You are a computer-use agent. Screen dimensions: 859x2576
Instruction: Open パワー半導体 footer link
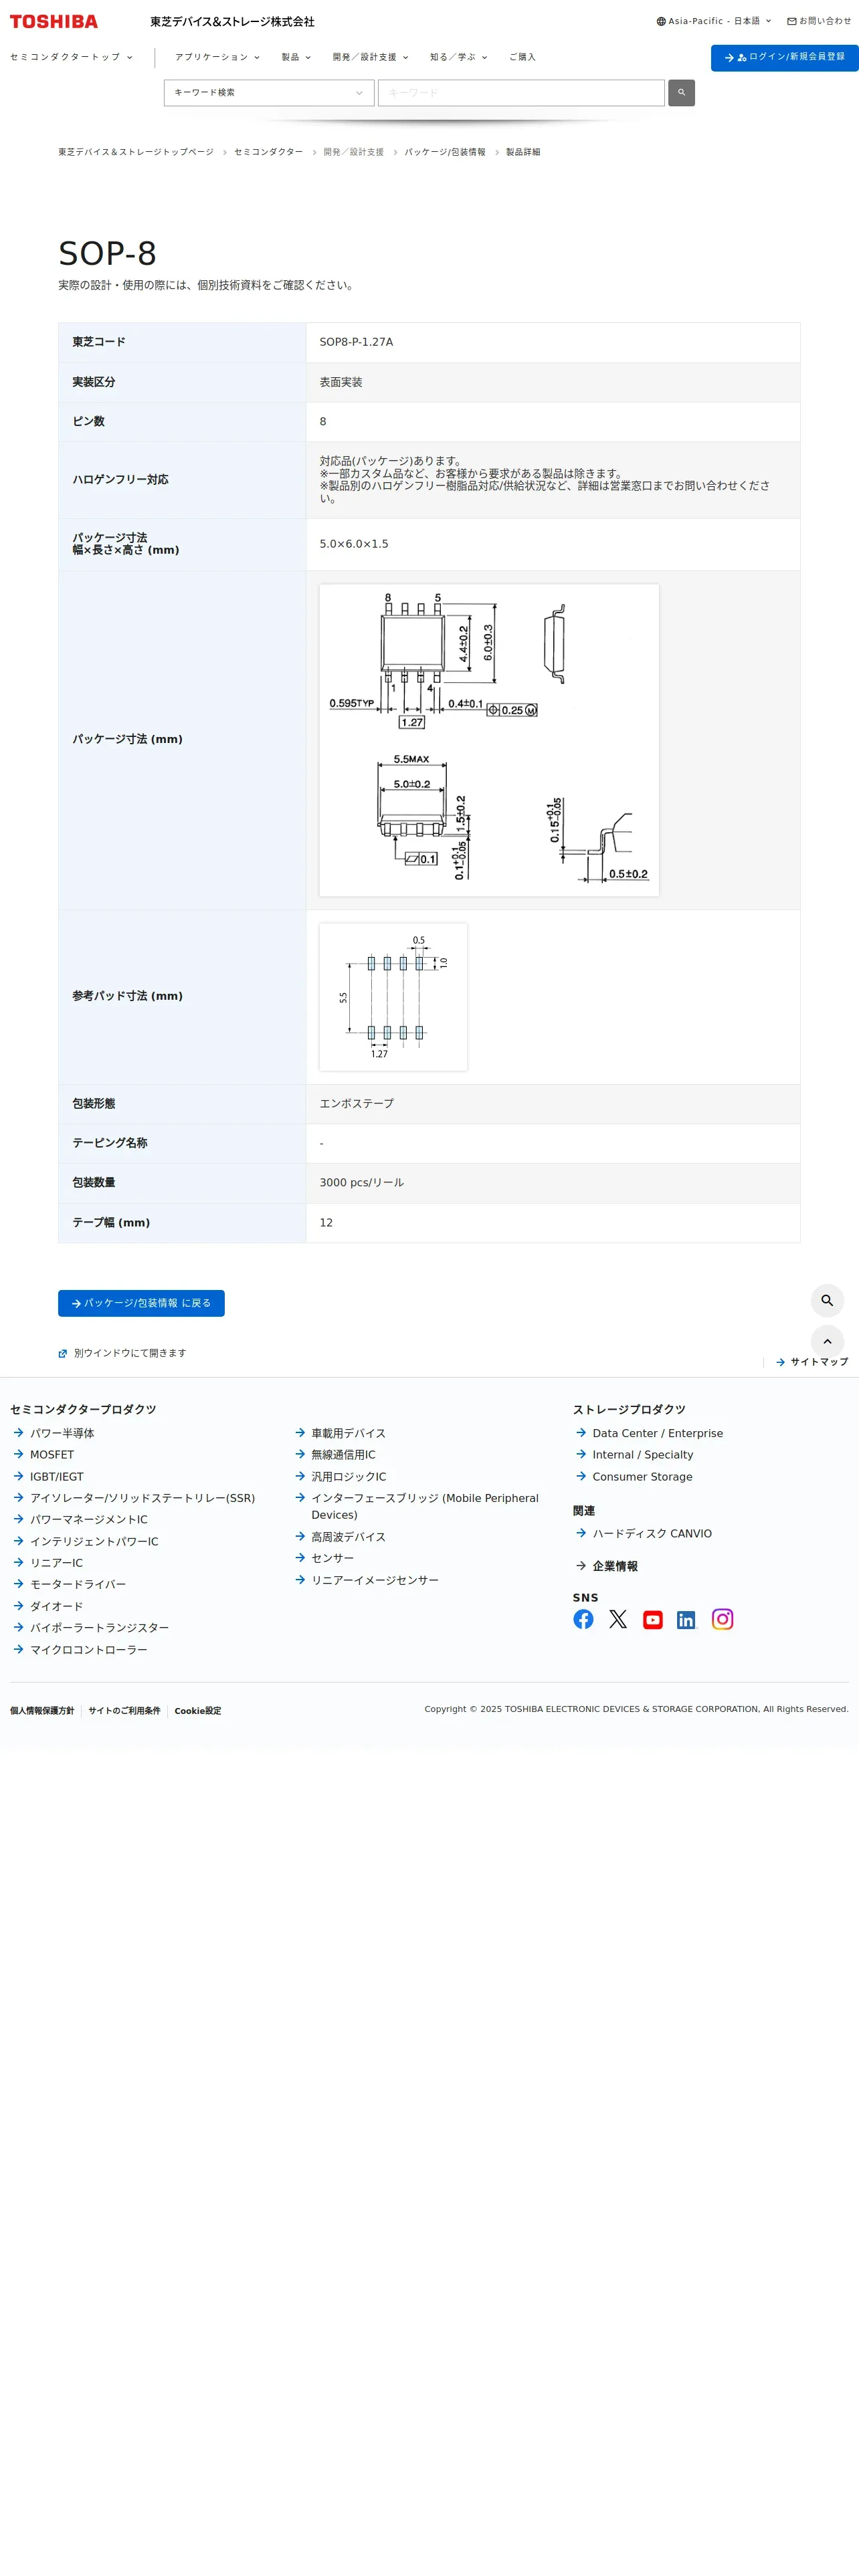pos(62,1433)
